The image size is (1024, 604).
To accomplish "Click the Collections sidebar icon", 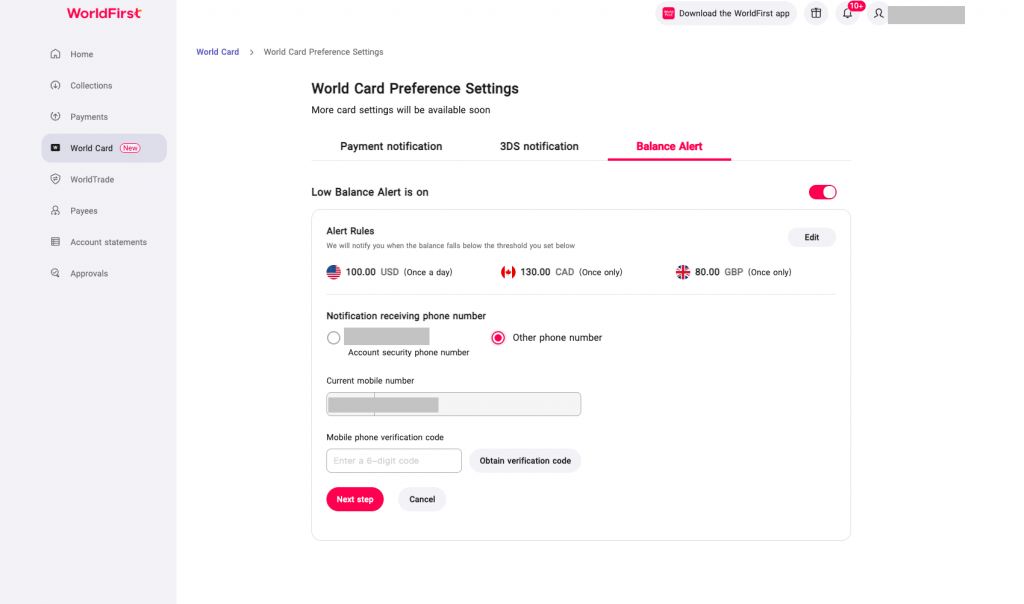I will click(x=56, y=86).
